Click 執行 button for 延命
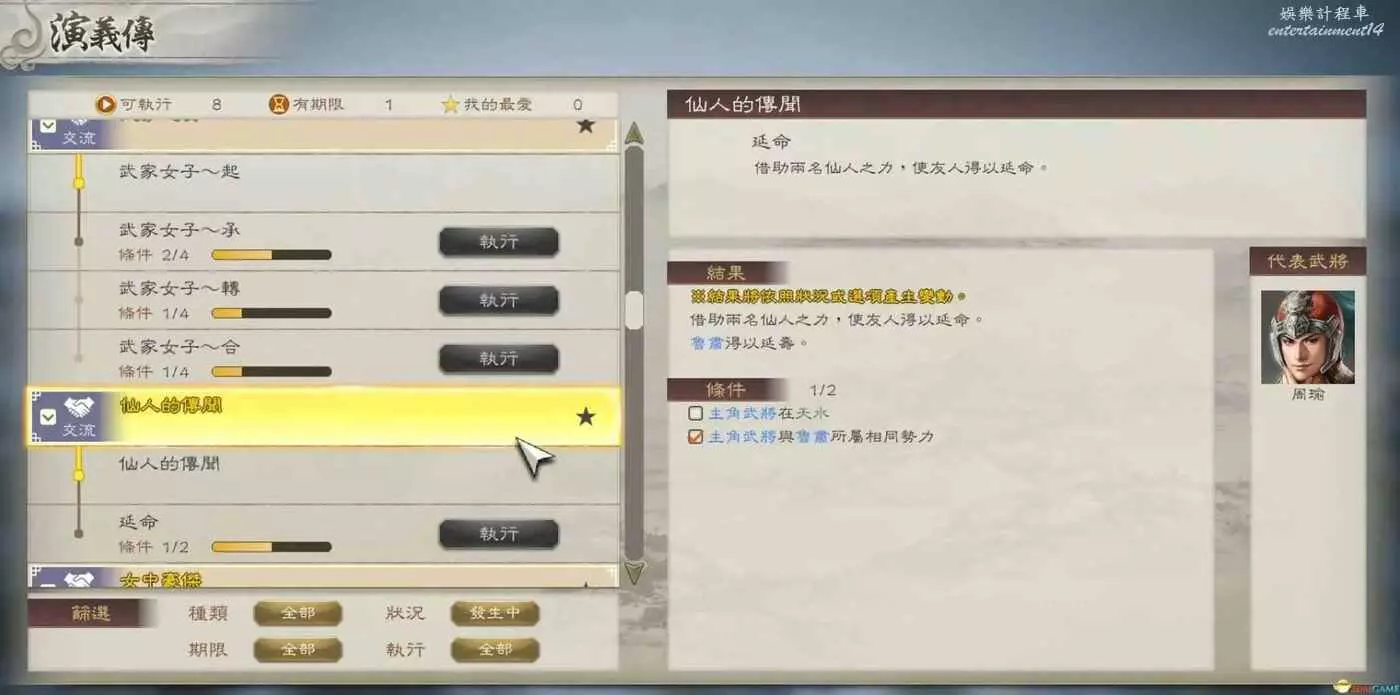 (499, 534)
